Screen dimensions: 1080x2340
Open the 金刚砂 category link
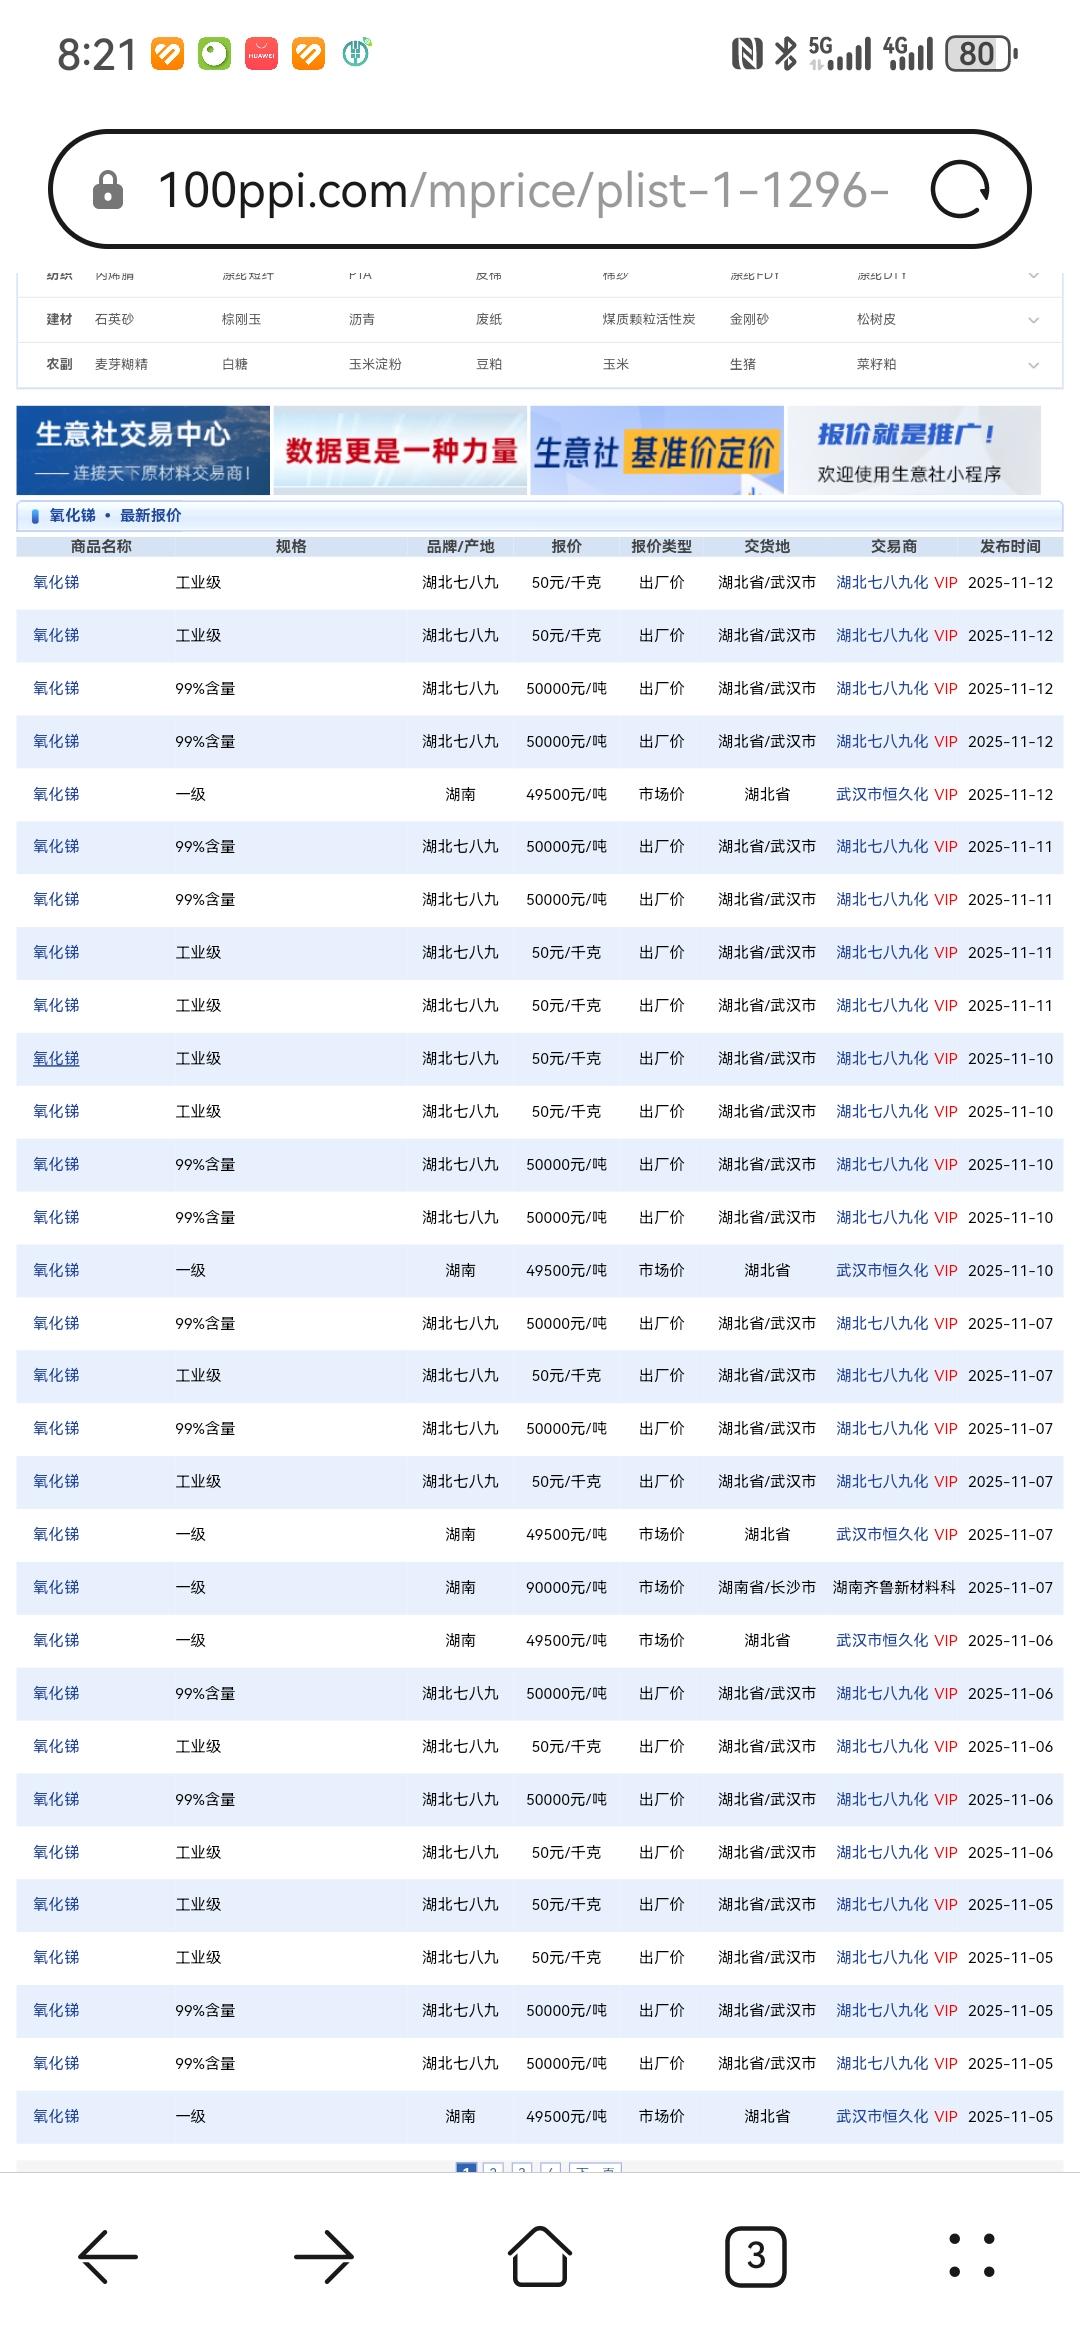(x=749, y=319)
